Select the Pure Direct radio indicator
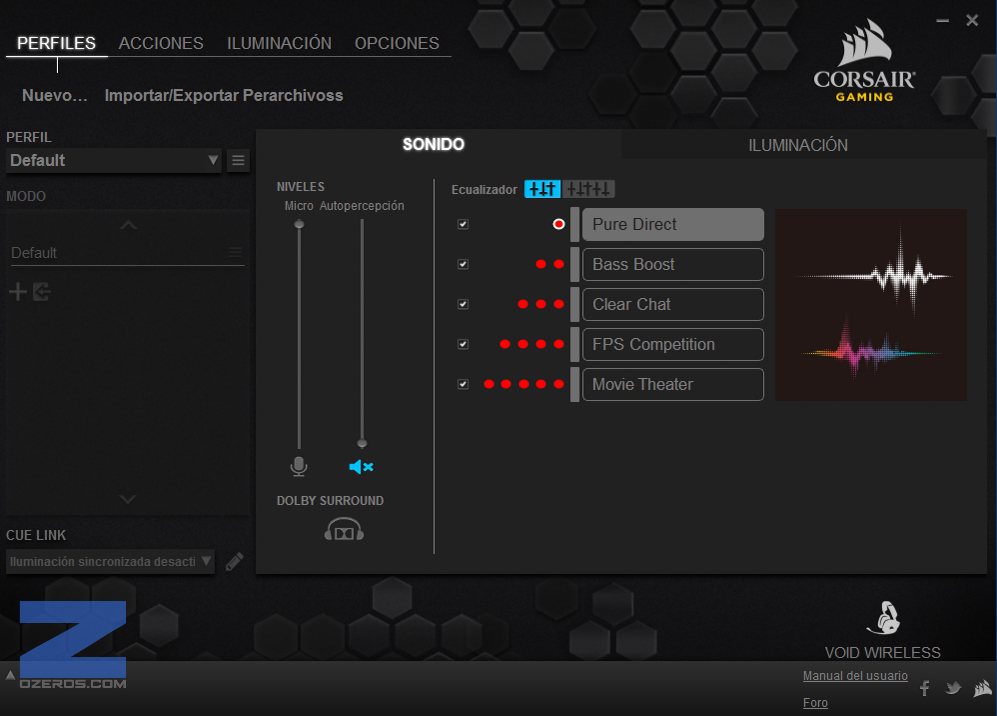This screenshot has height=716, width=997. point(559,224)
